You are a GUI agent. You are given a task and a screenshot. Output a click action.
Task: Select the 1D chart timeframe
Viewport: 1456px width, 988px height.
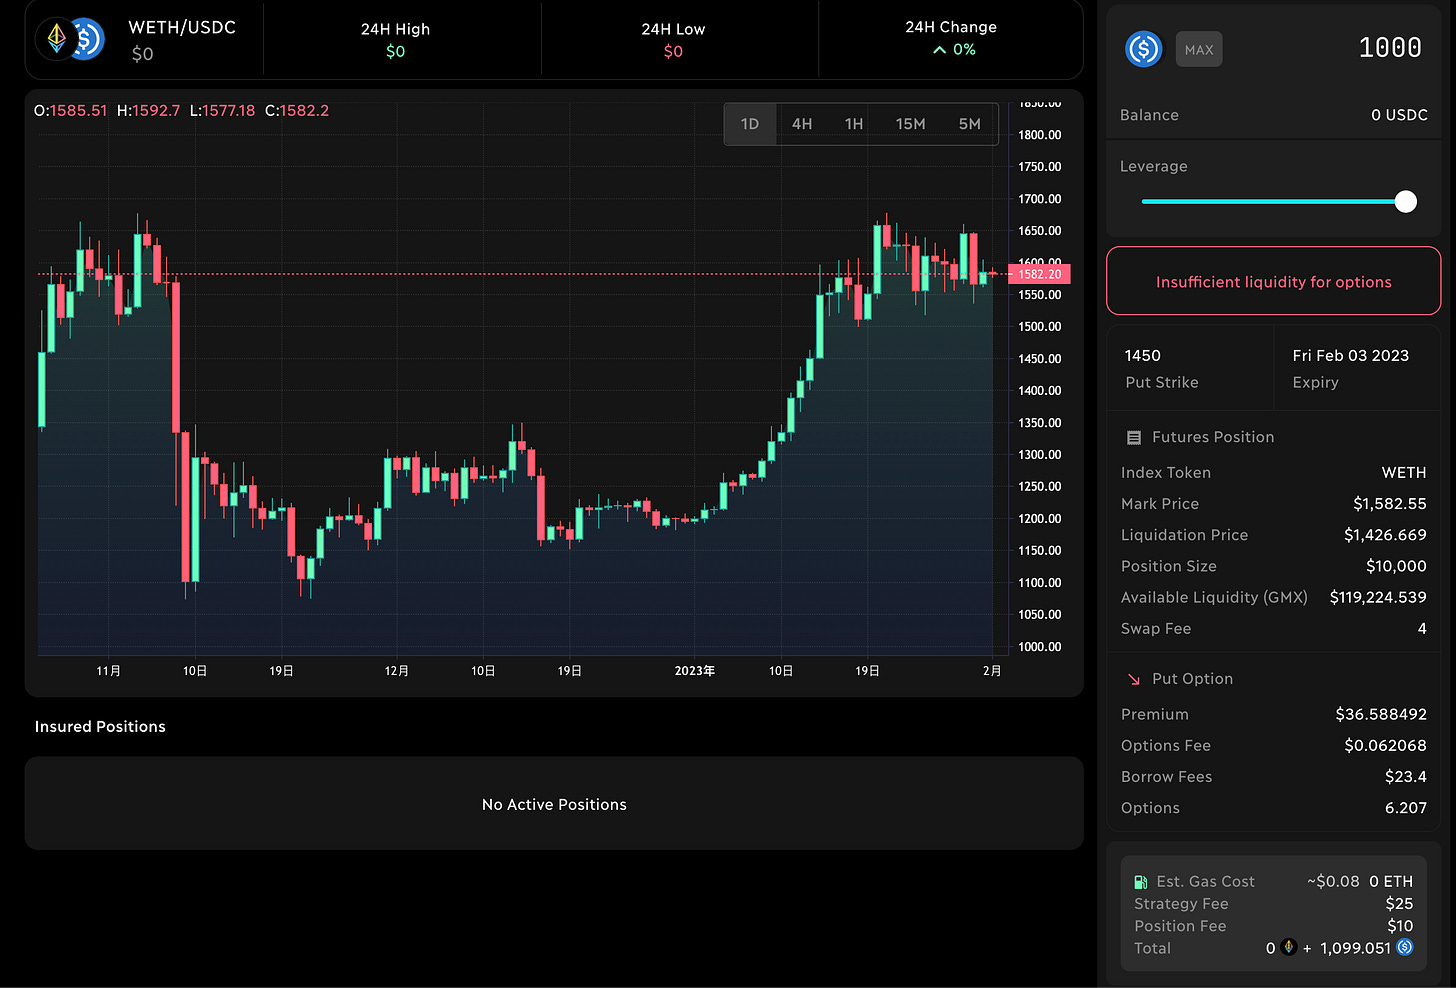pos(750,124)
